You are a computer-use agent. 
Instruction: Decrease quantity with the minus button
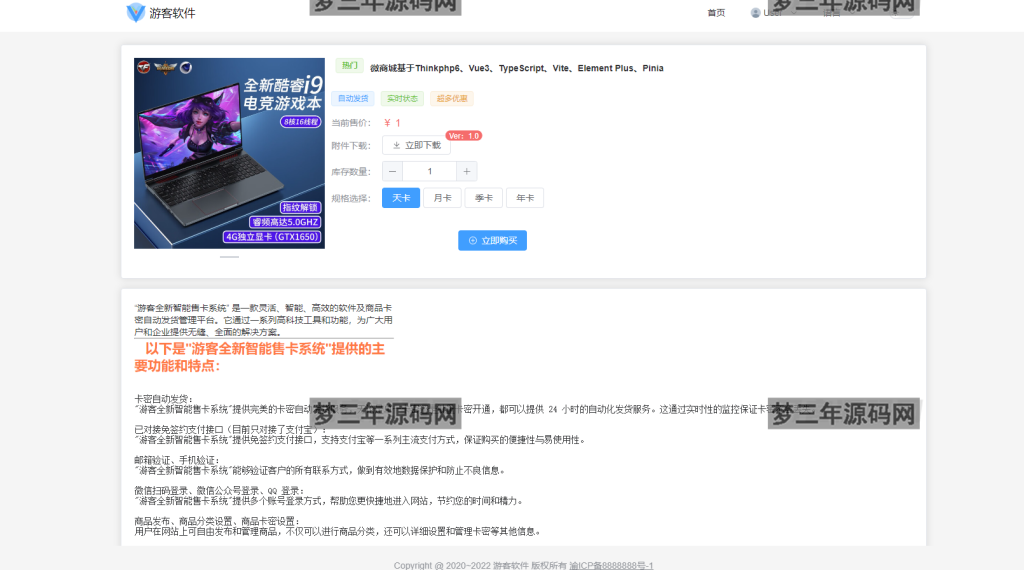tap(392, 172)
